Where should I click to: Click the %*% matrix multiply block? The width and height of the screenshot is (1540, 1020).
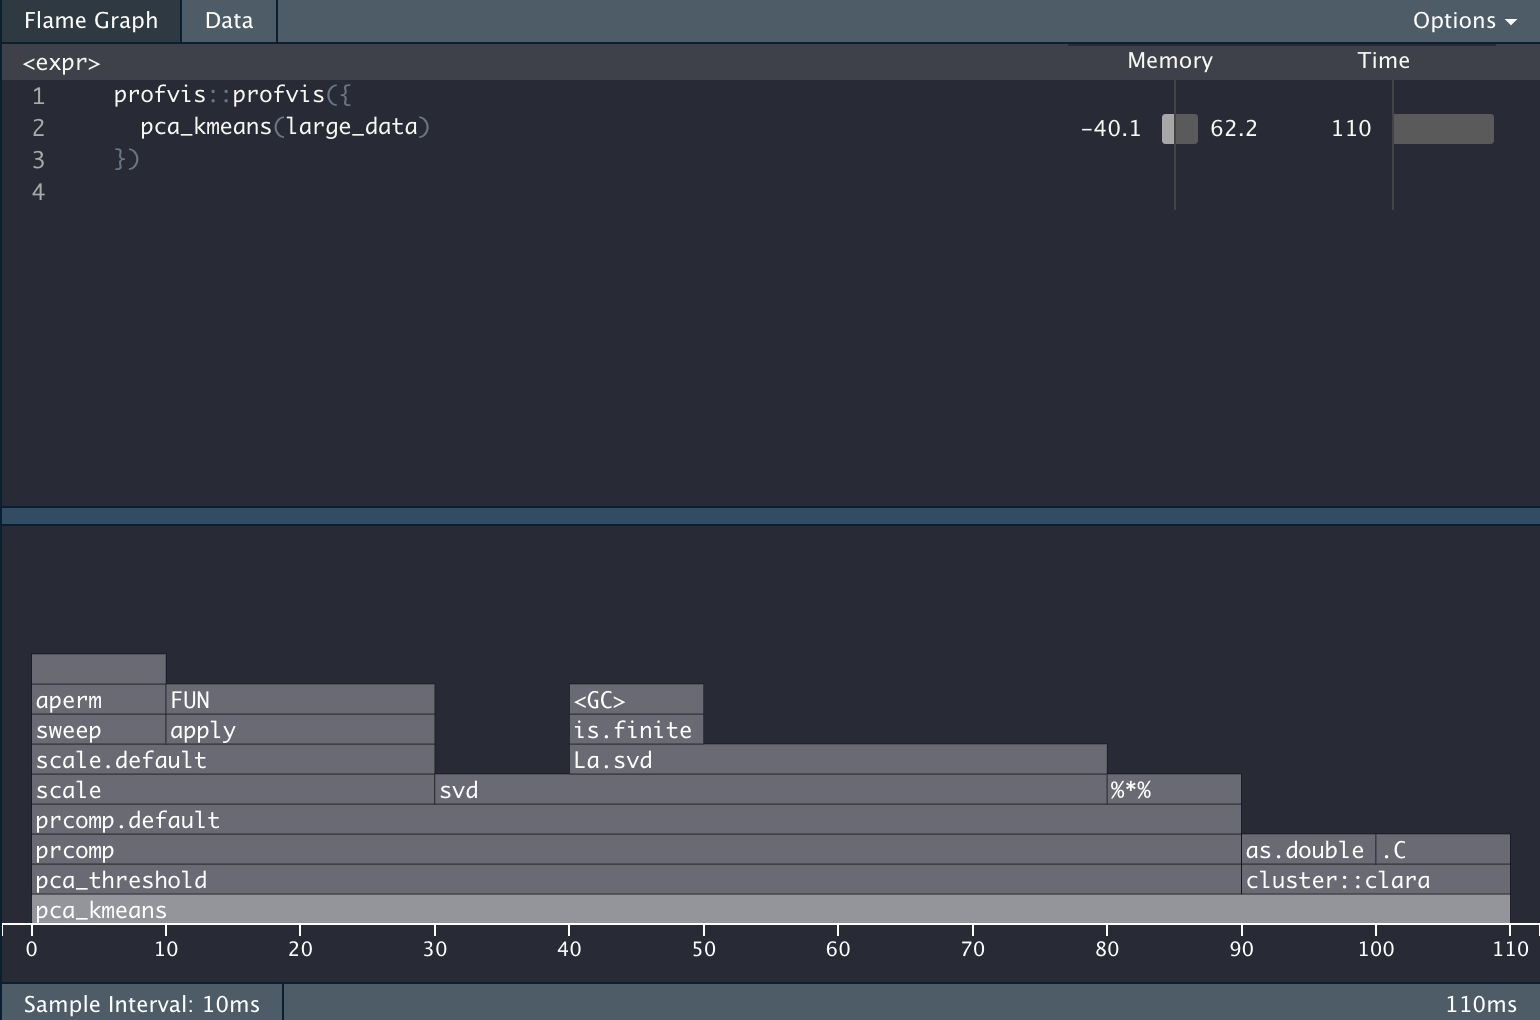(1174, 790)
